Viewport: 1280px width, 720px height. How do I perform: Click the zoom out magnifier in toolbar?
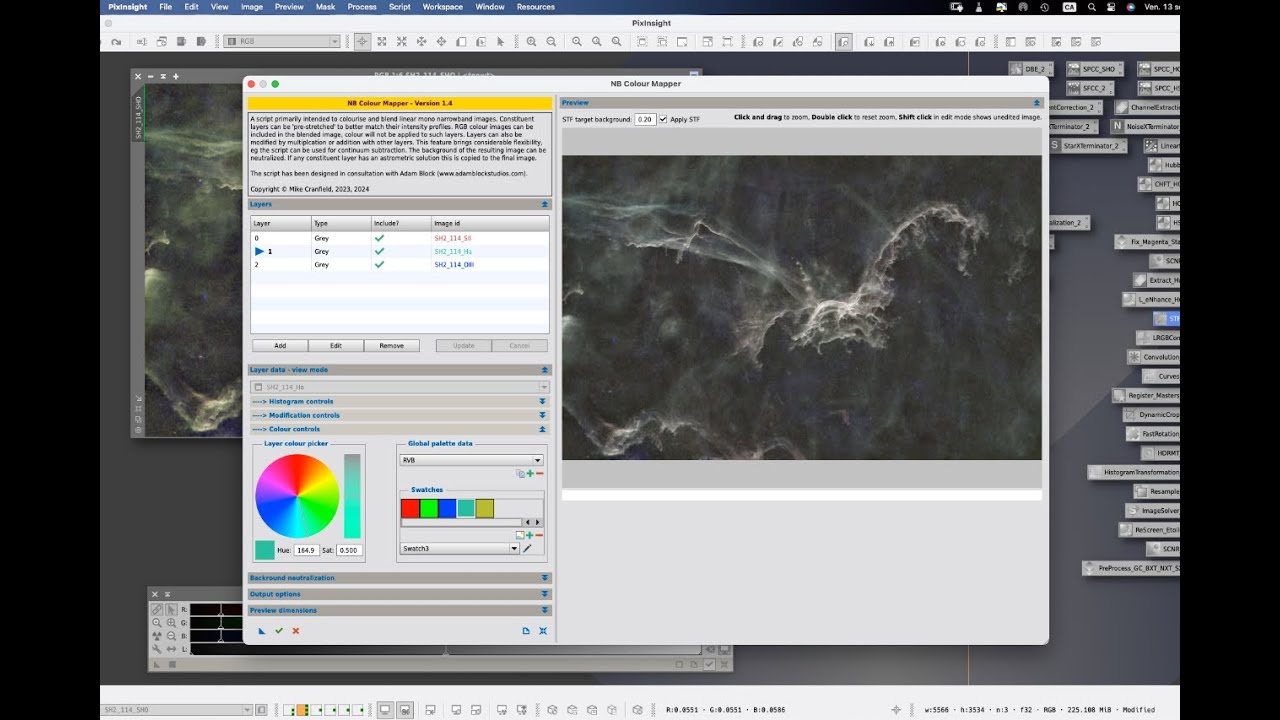pyautogui.click(x=549, y=41)
